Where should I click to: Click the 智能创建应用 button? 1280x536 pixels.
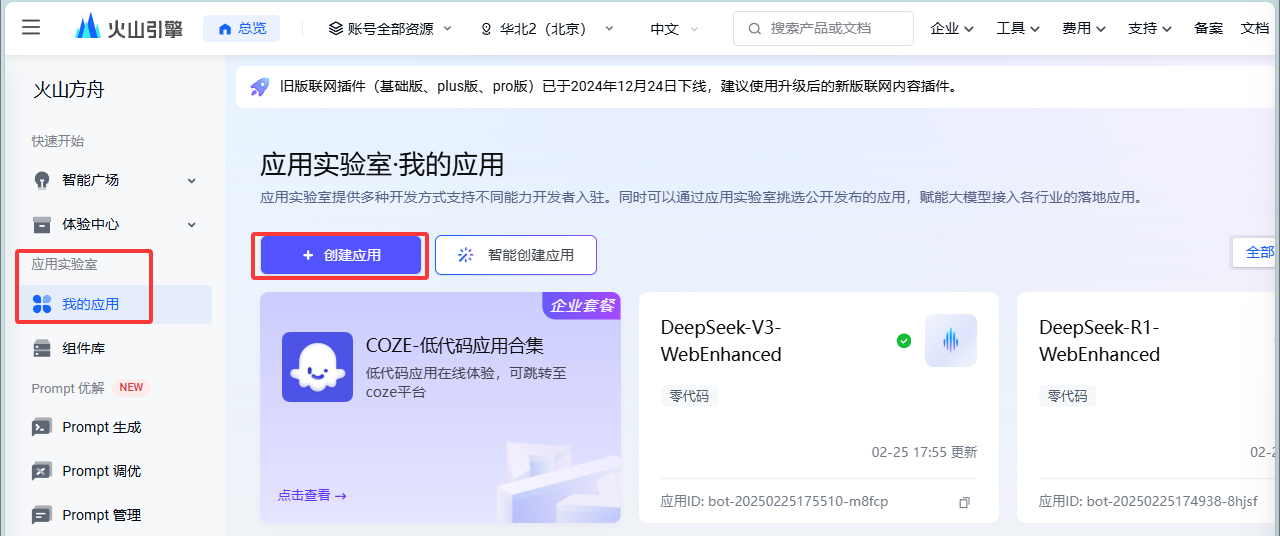[x=516, y=255]
